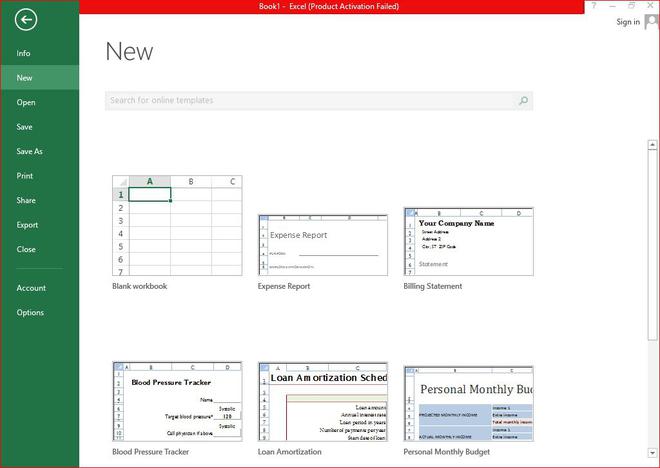Click the Help question mark icon

(594, 5)
